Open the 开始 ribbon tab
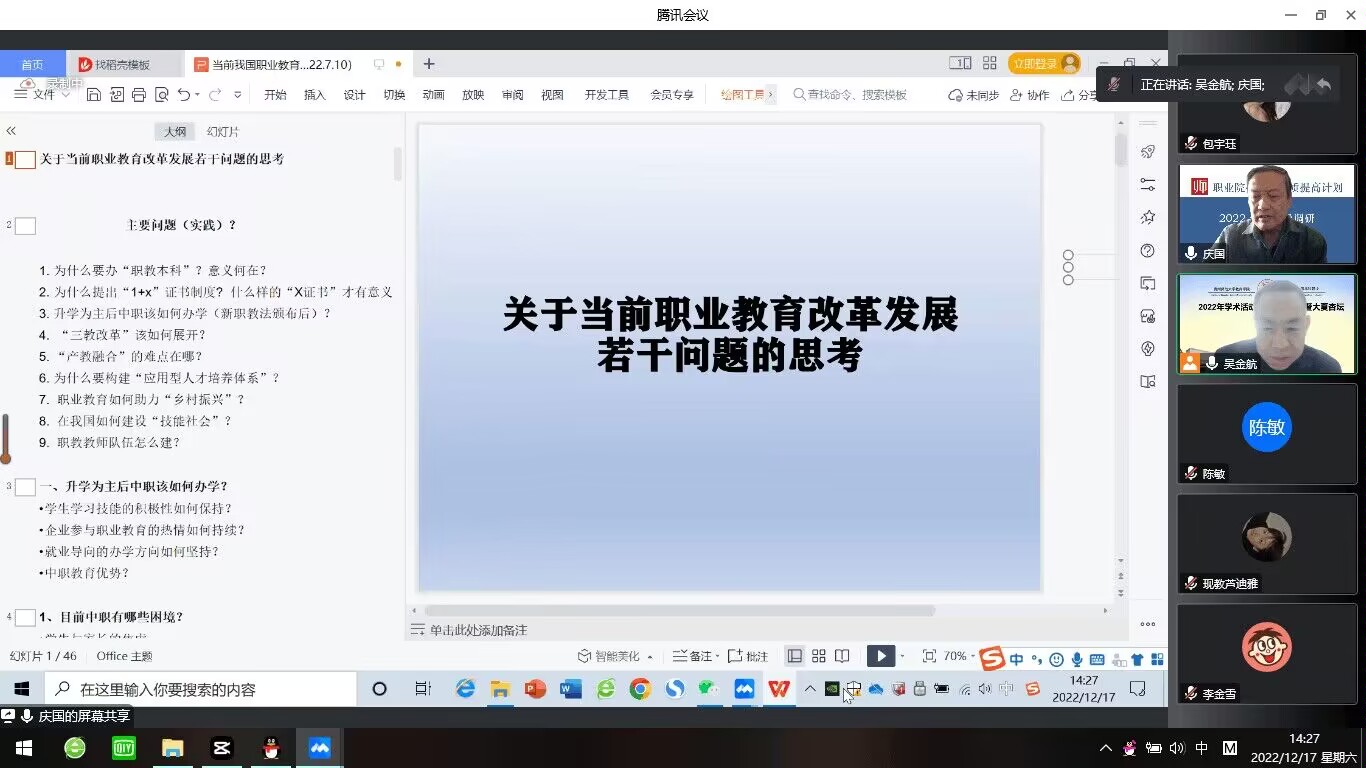 275,95
